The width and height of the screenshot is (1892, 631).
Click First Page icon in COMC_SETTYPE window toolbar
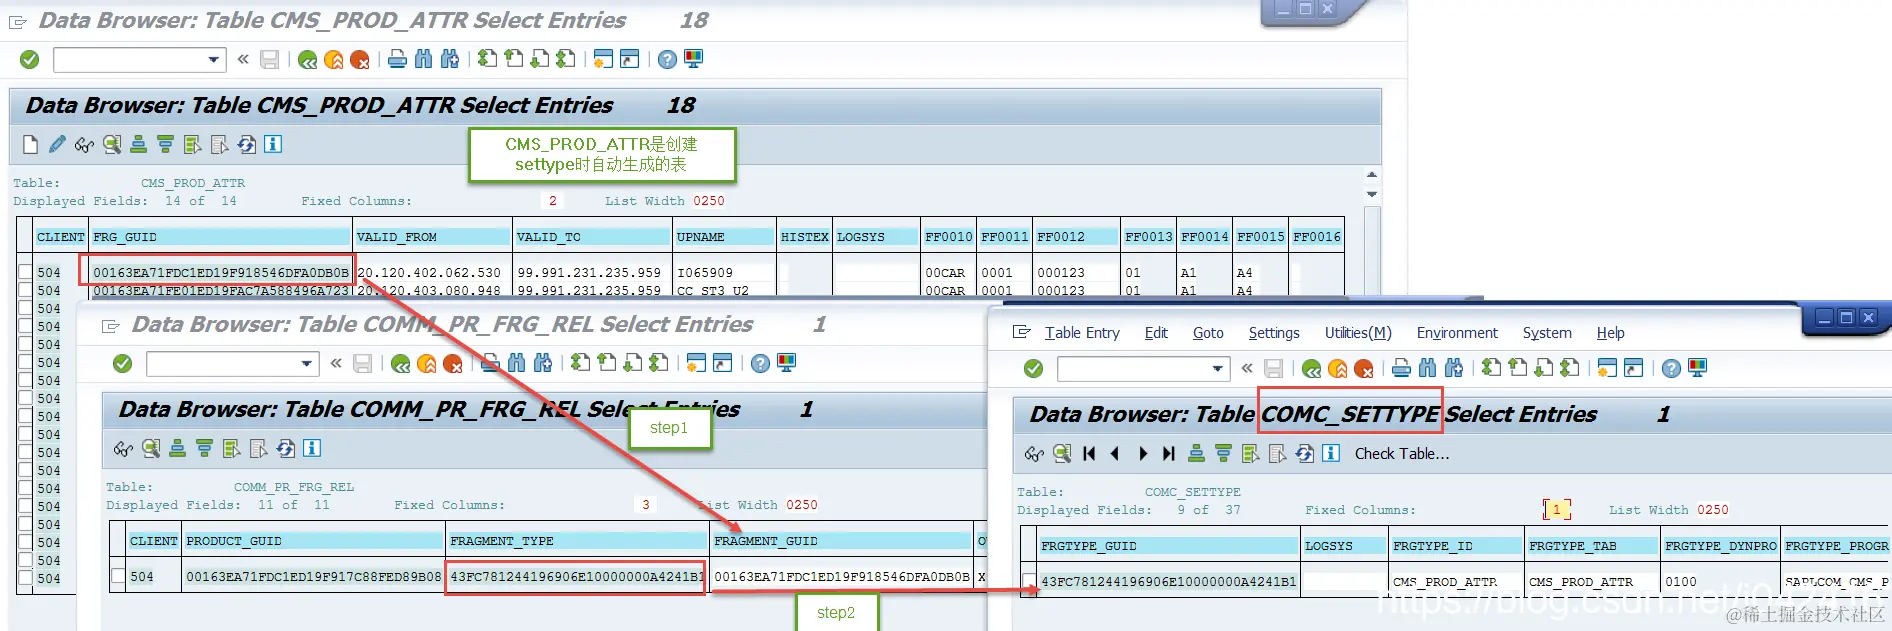click(1491, 368)
